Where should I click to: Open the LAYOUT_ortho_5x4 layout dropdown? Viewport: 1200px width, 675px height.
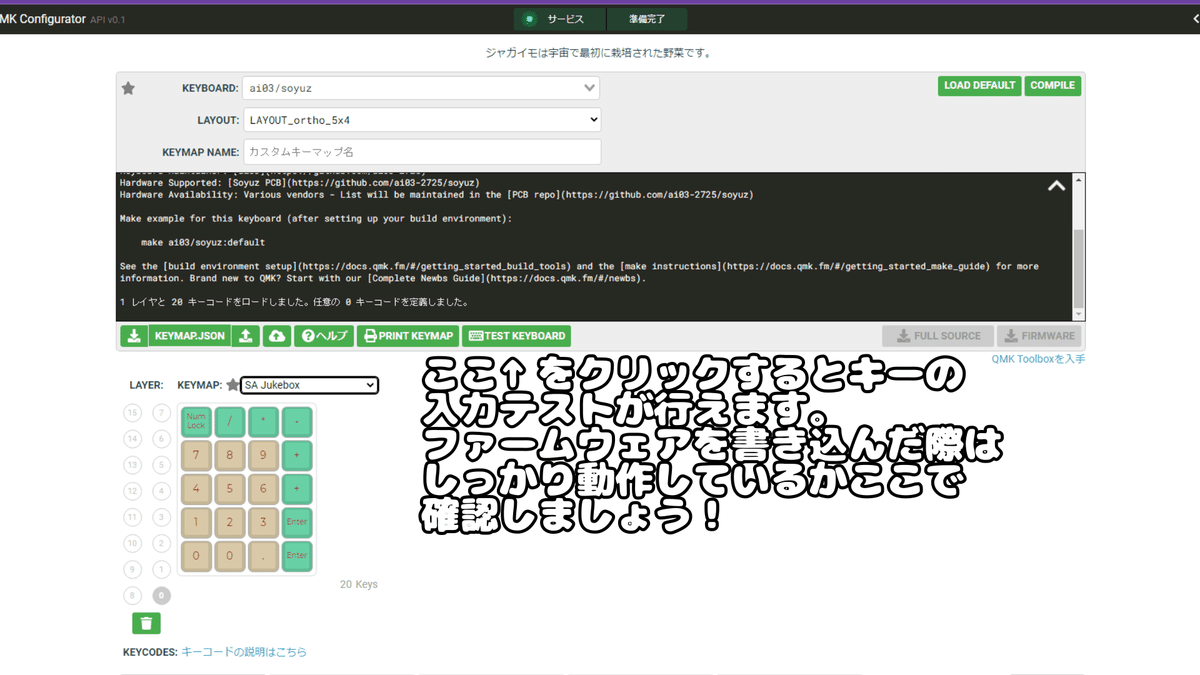tap(422, 120)
